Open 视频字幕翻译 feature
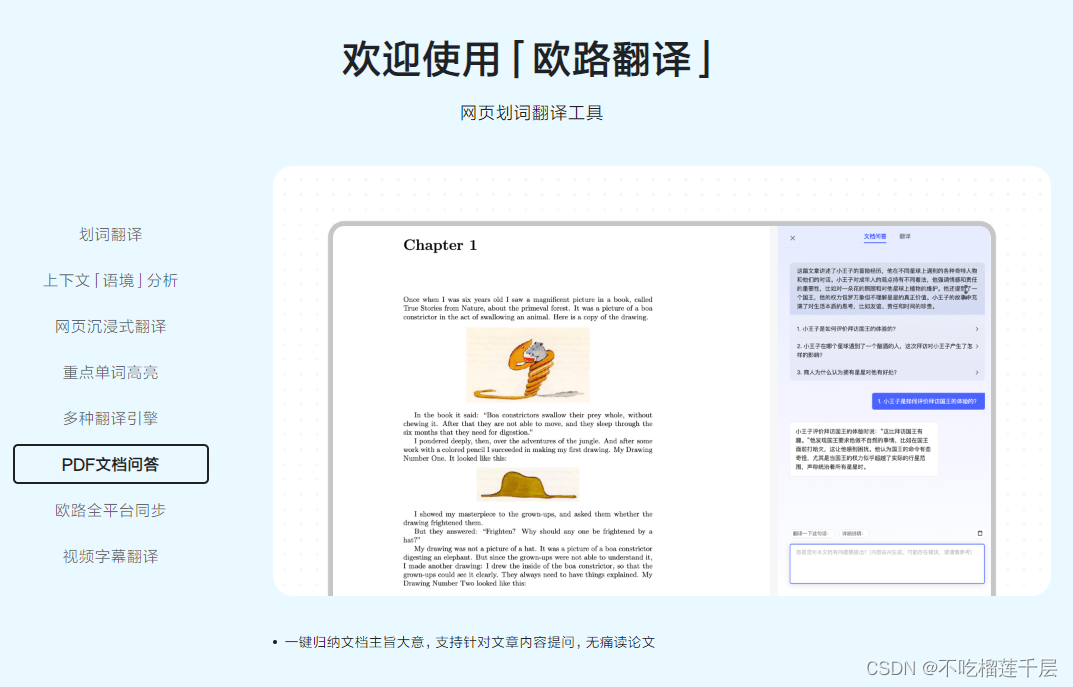The width and height of the screenshot is (1073, 687). coord(110,556)
